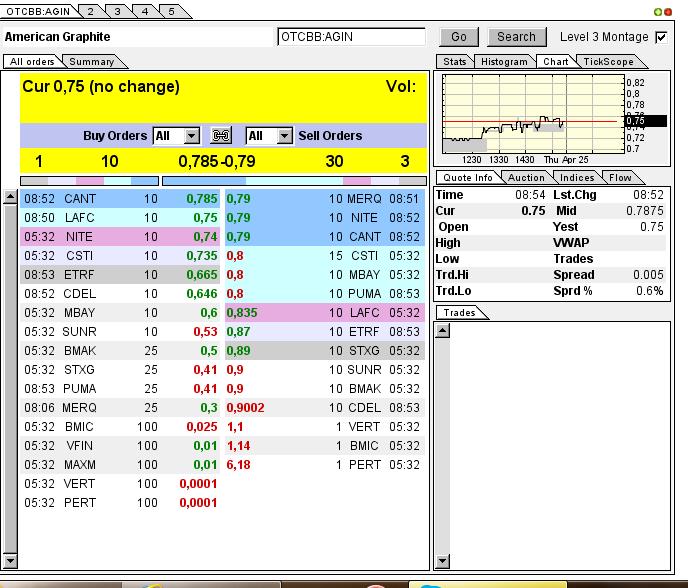The width and height of the screenshot is (688, 588).
Task: Switch to the Summary tab
Action: tap(91, 62)
